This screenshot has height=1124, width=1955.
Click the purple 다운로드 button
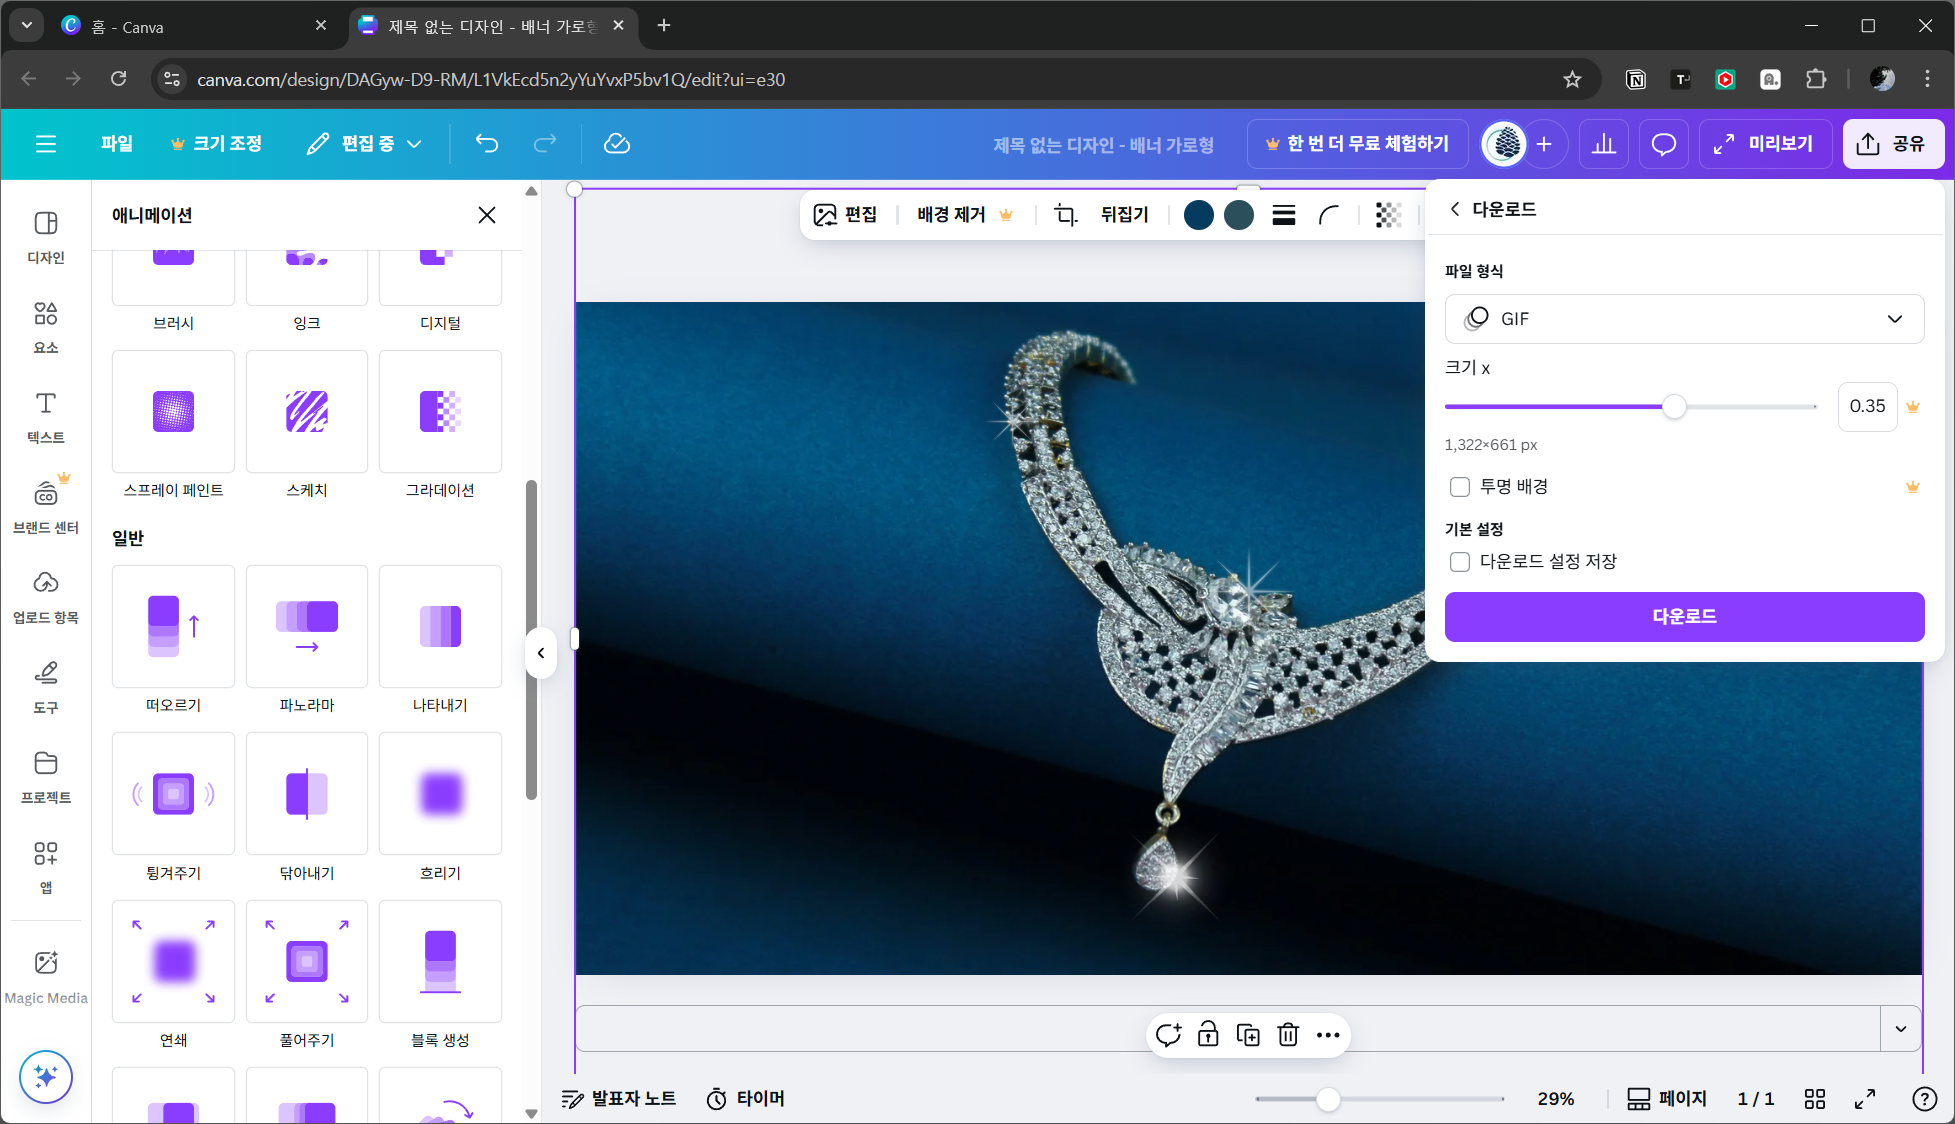pyautogui.click(x=1684, y=617)
